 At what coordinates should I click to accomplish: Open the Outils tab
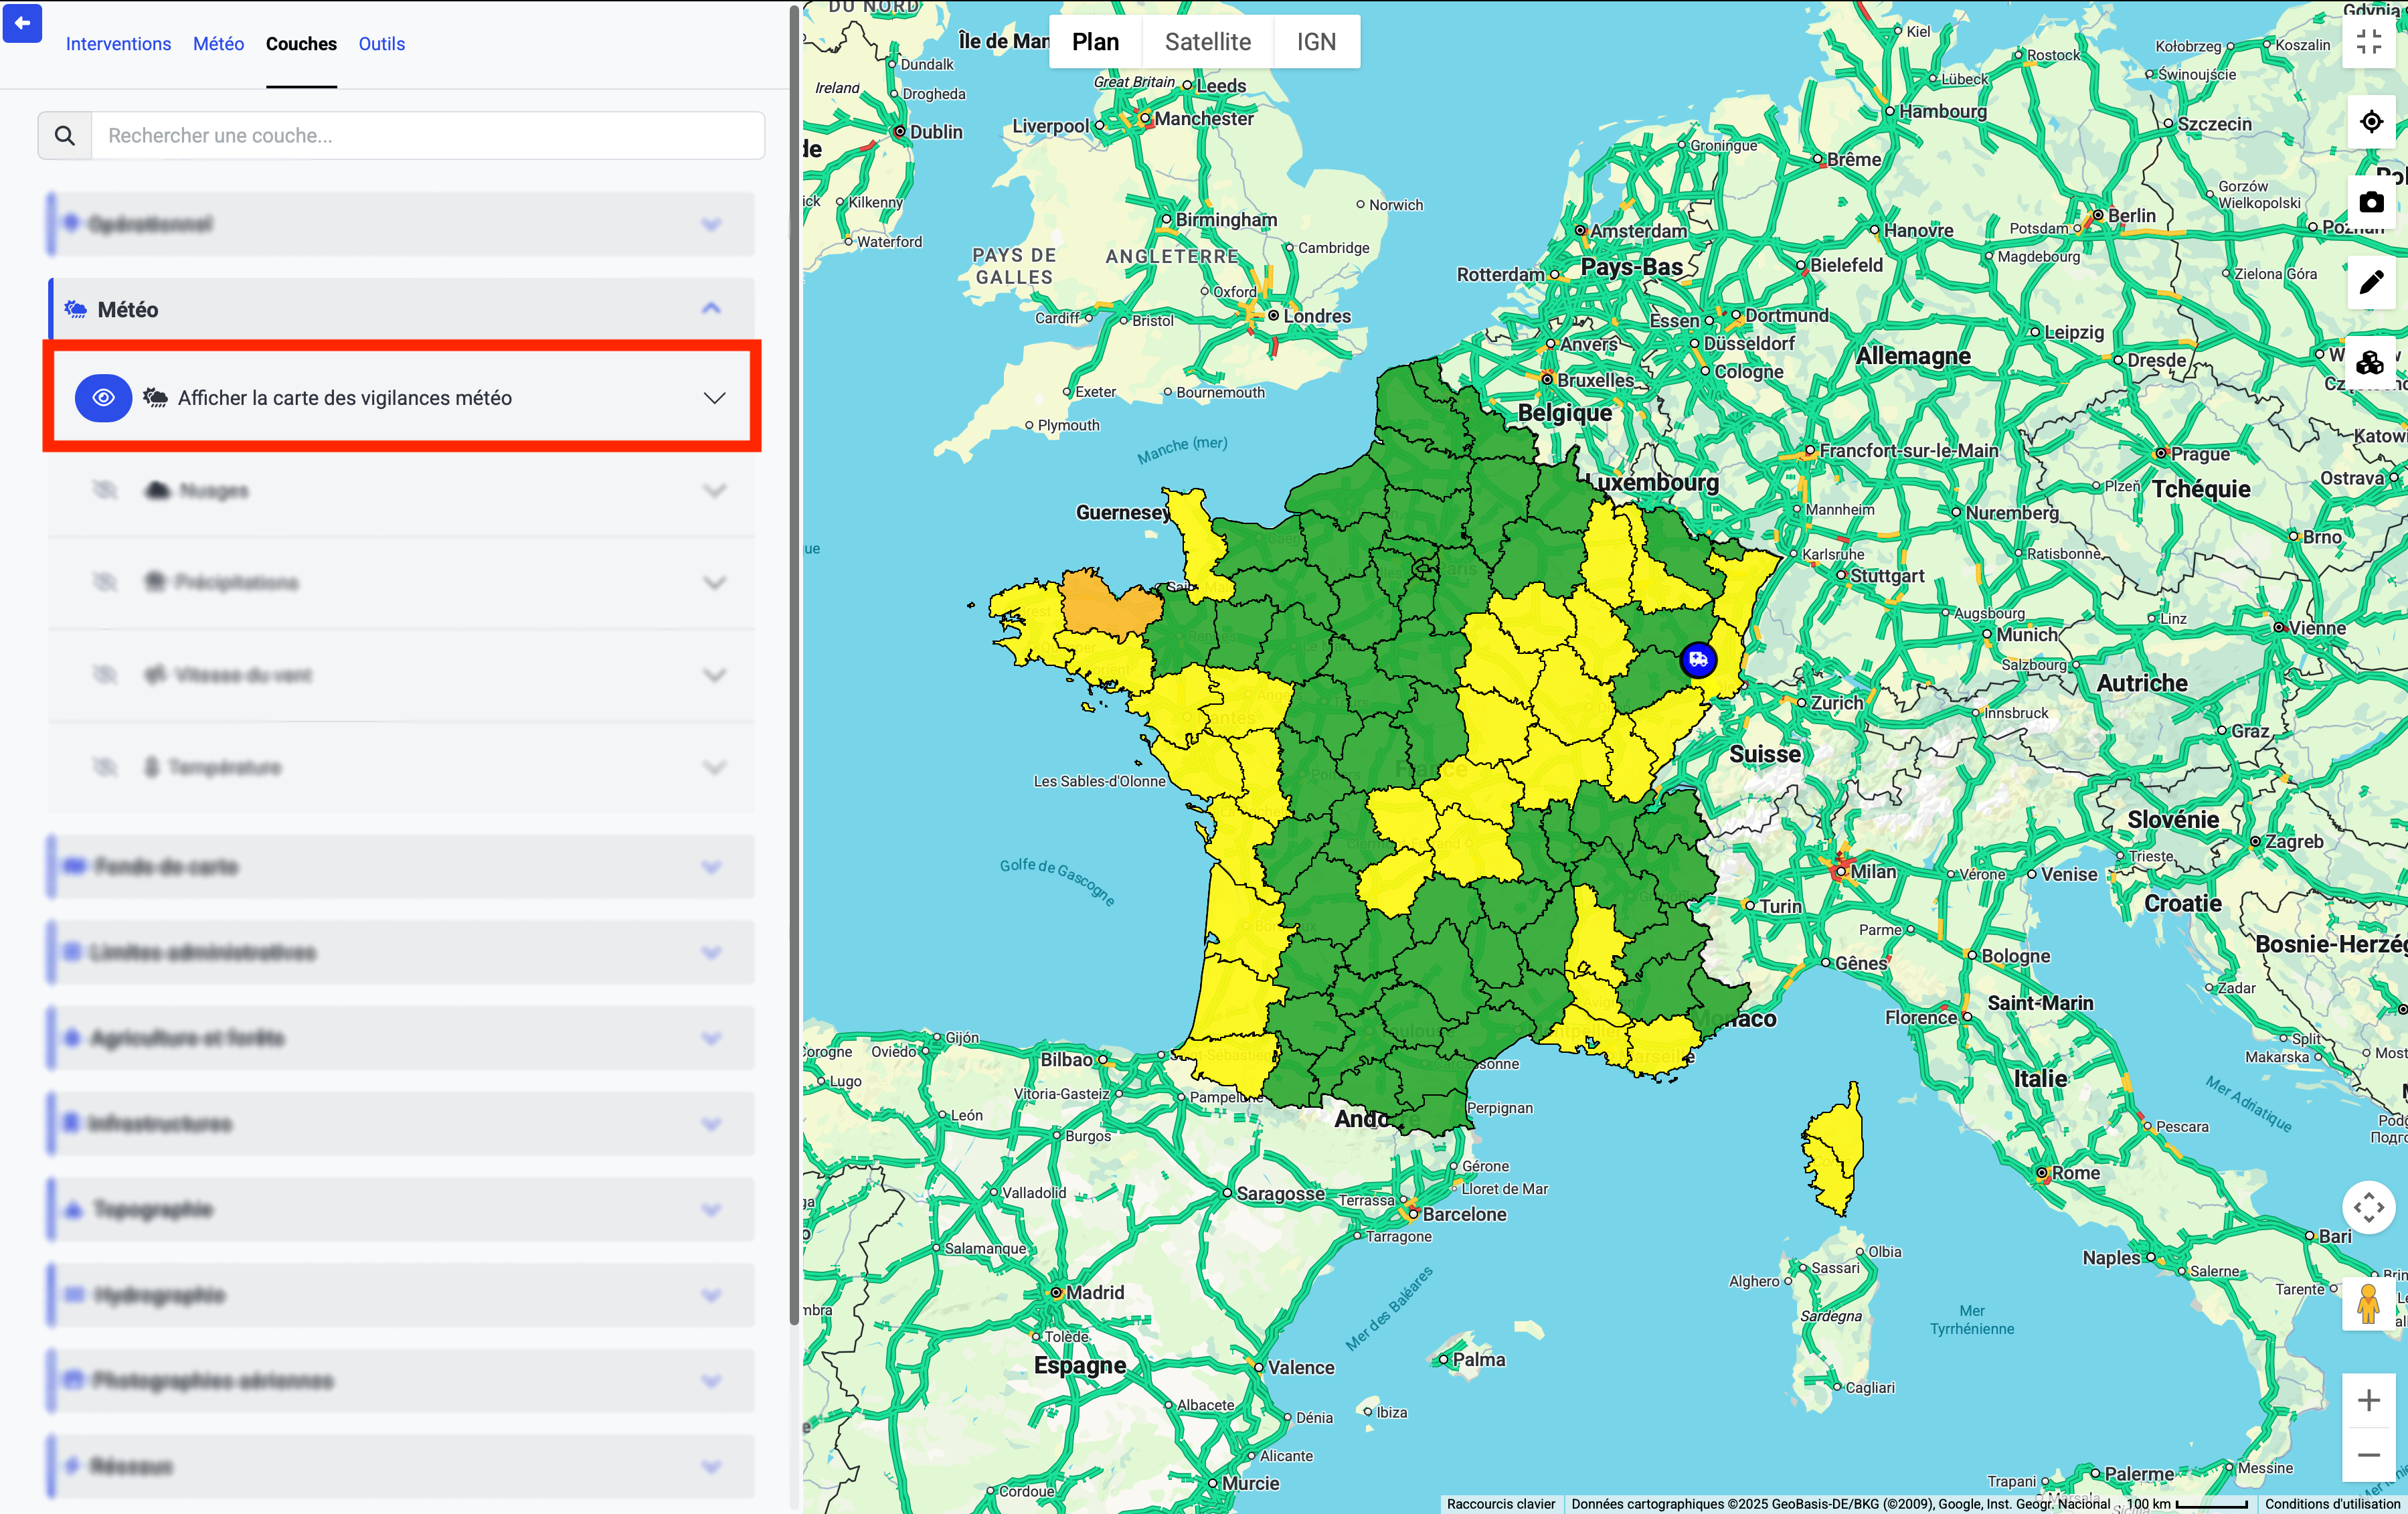(381, 44)
